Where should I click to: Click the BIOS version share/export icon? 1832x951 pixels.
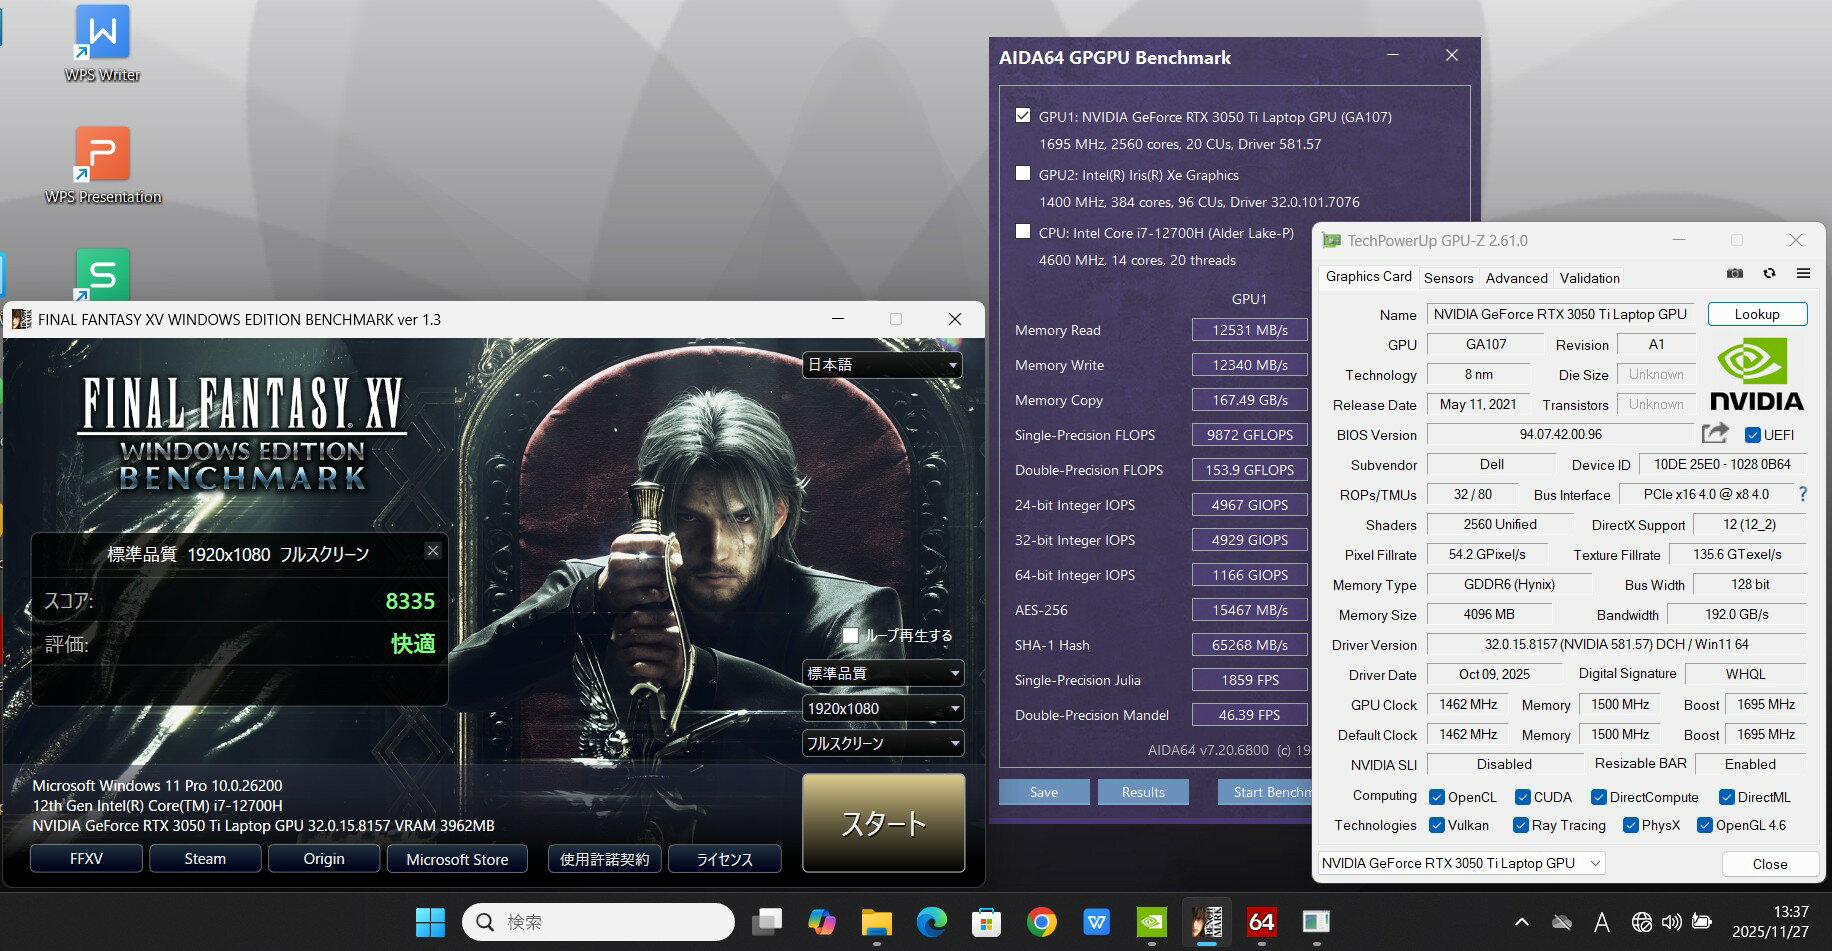pos(1715,433)
